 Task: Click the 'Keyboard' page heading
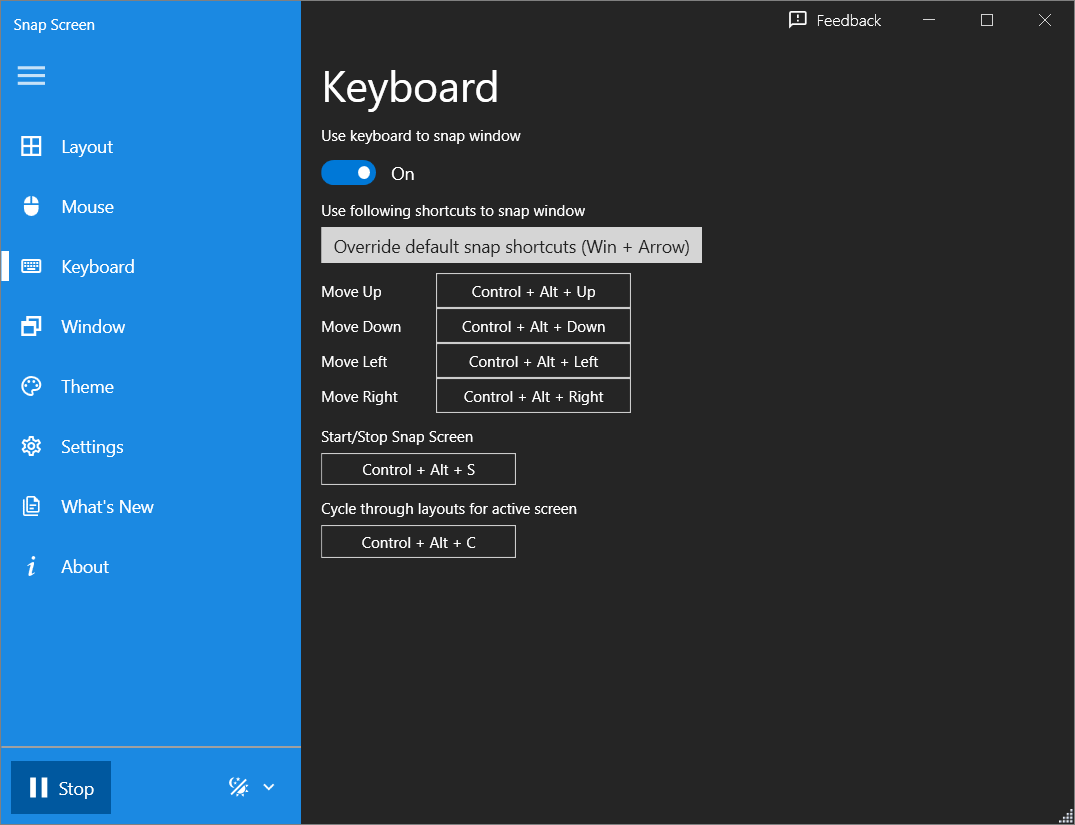pyautogui.click(x=410, y=88)
